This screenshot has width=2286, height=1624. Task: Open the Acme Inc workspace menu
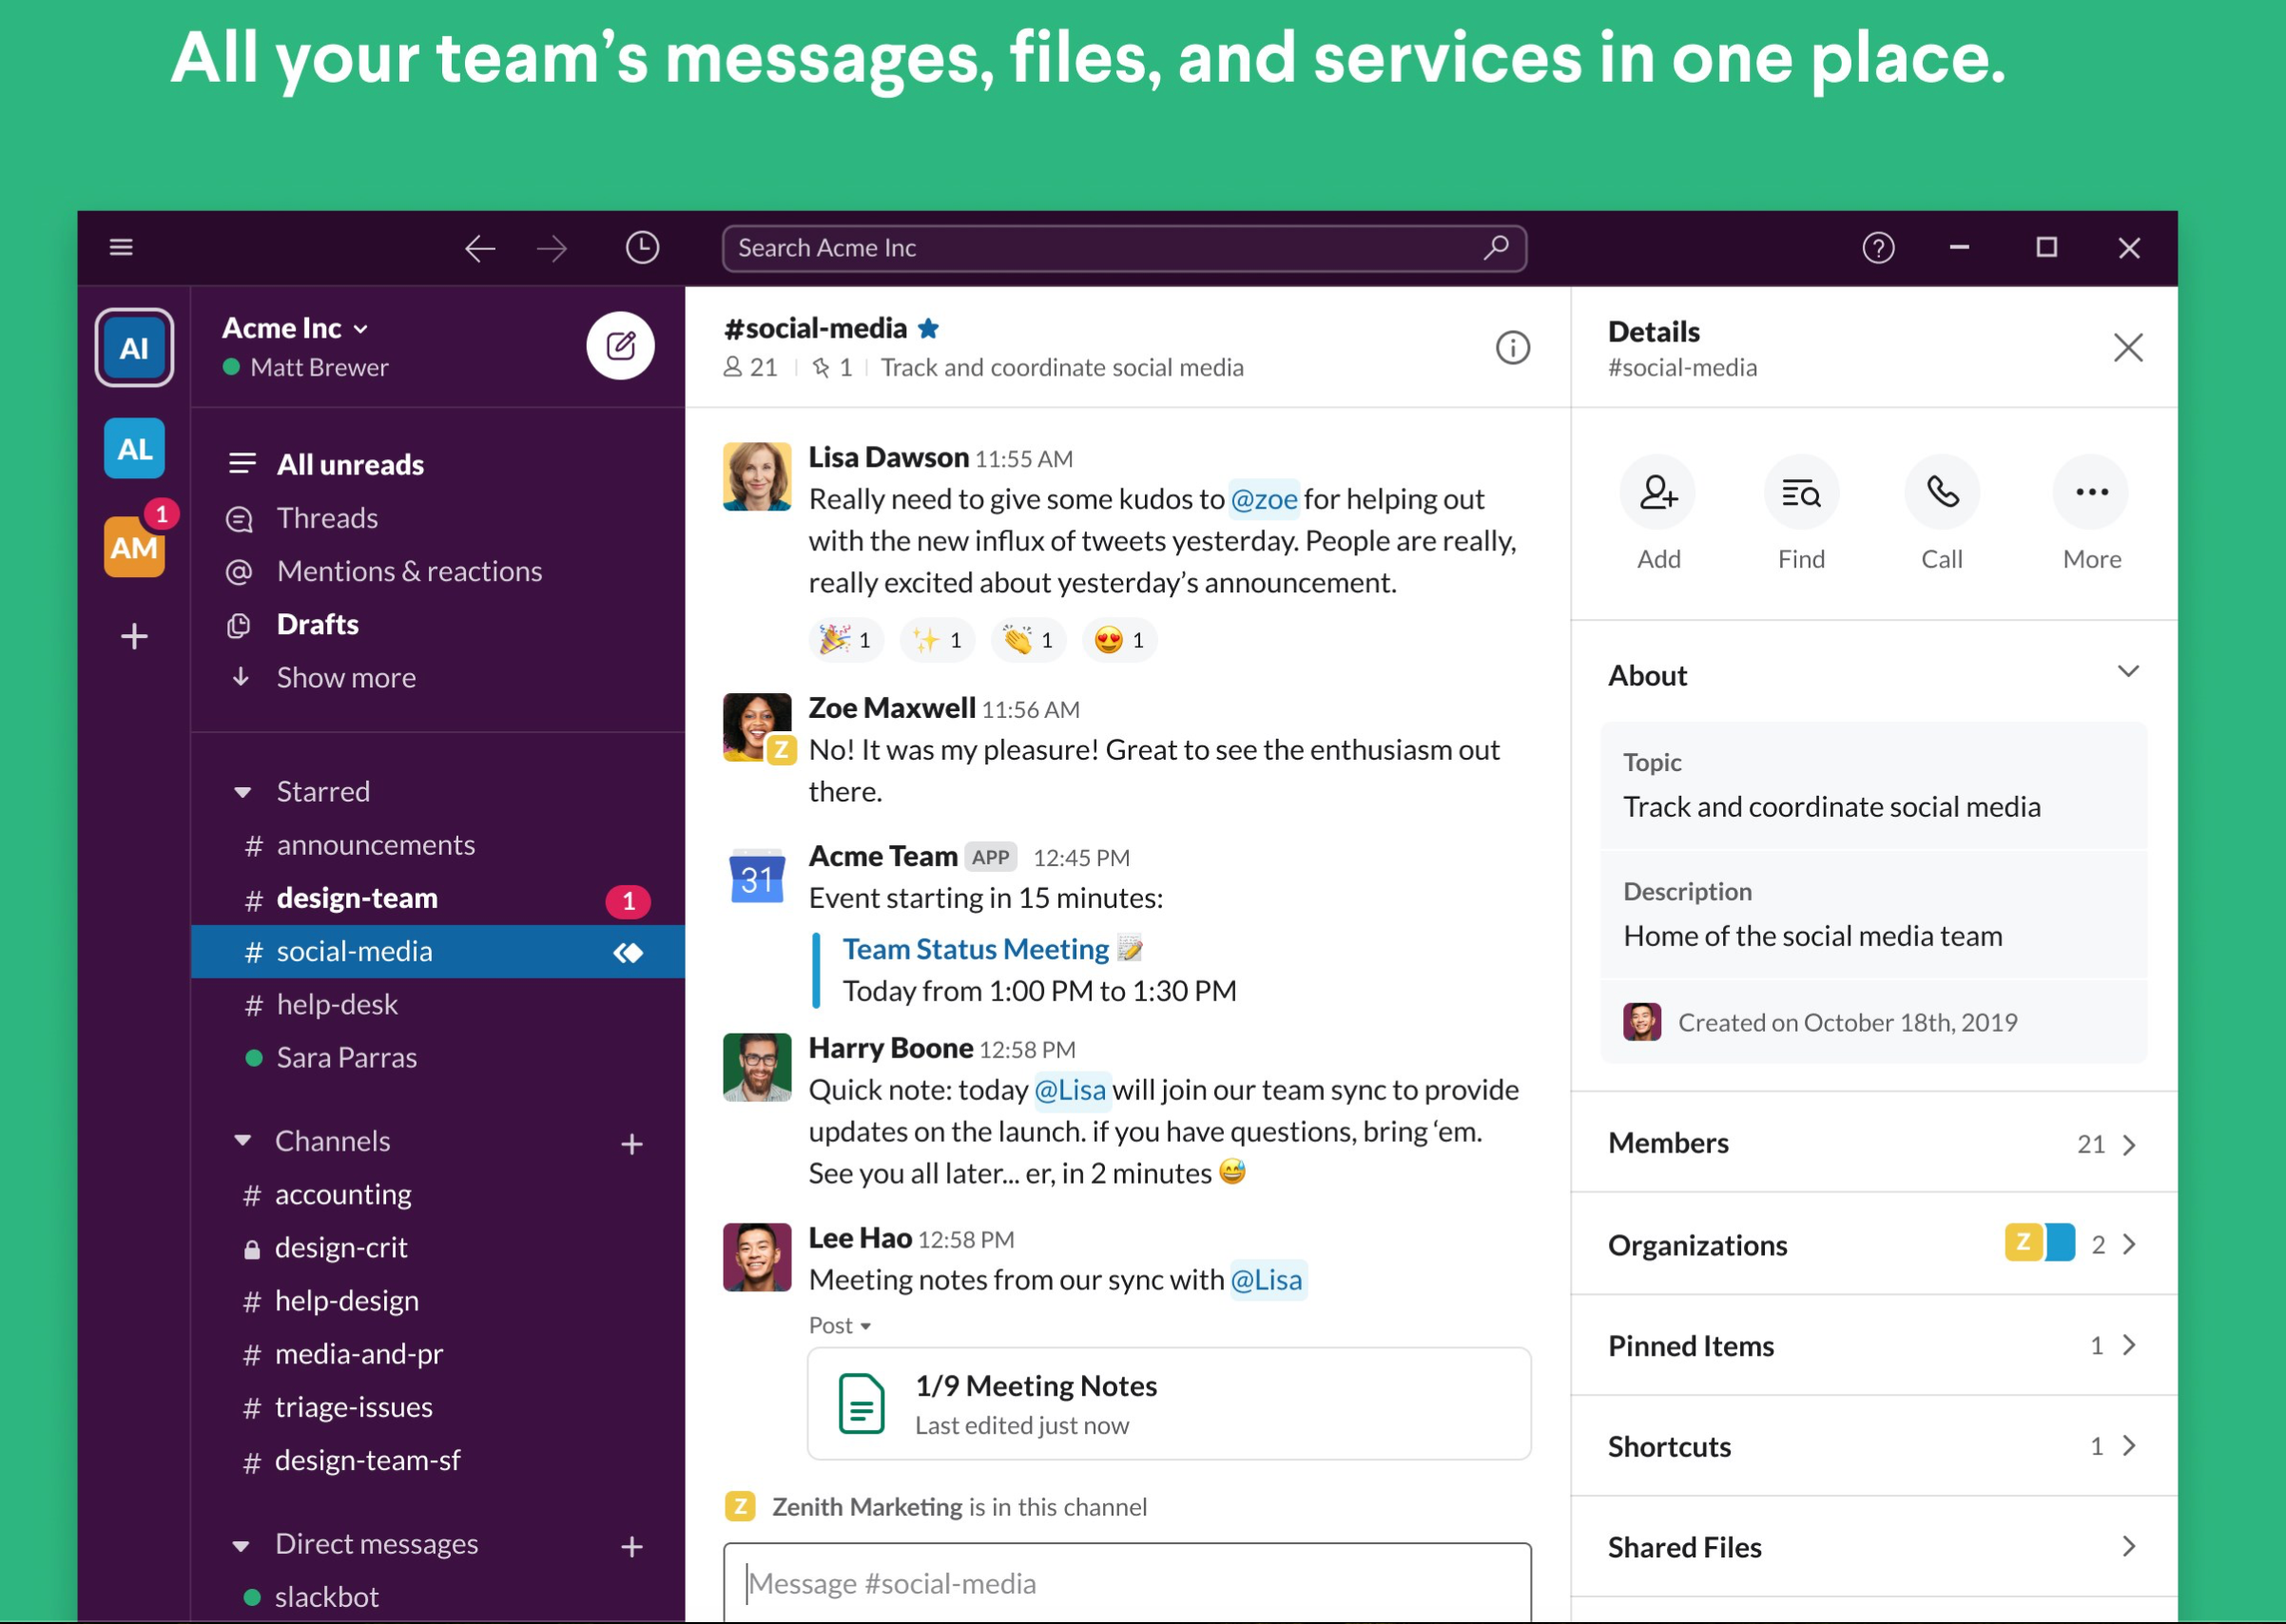tap(296, 328)
